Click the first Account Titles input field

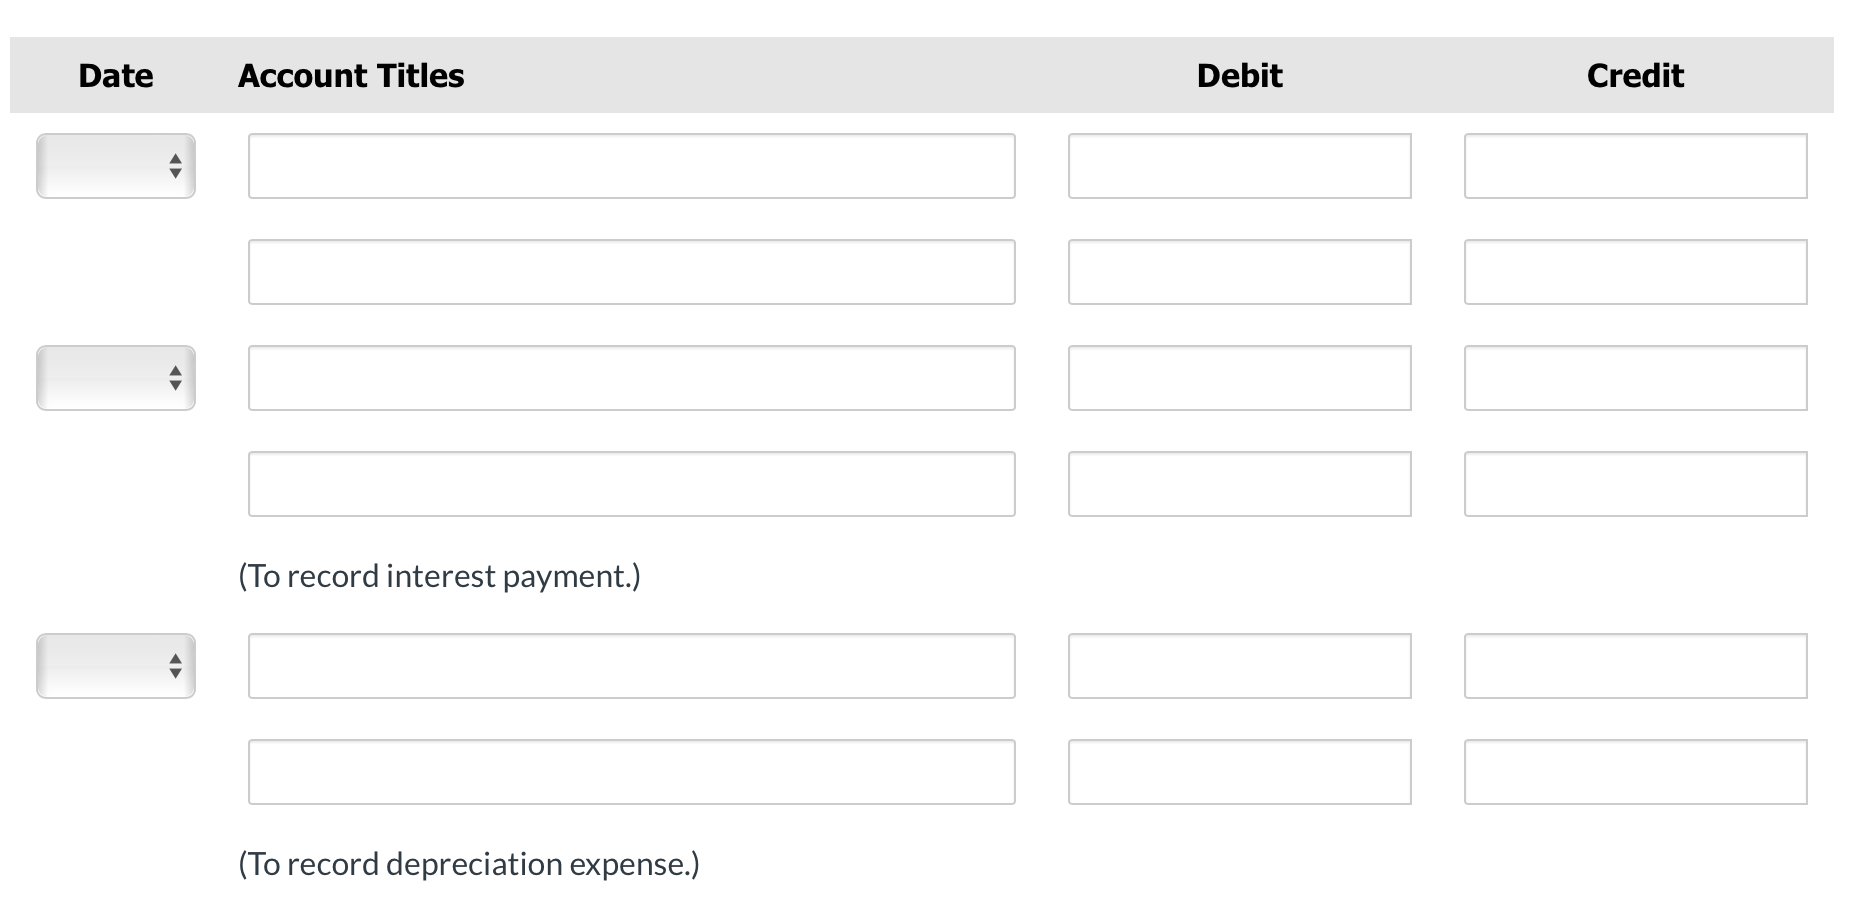630,166
